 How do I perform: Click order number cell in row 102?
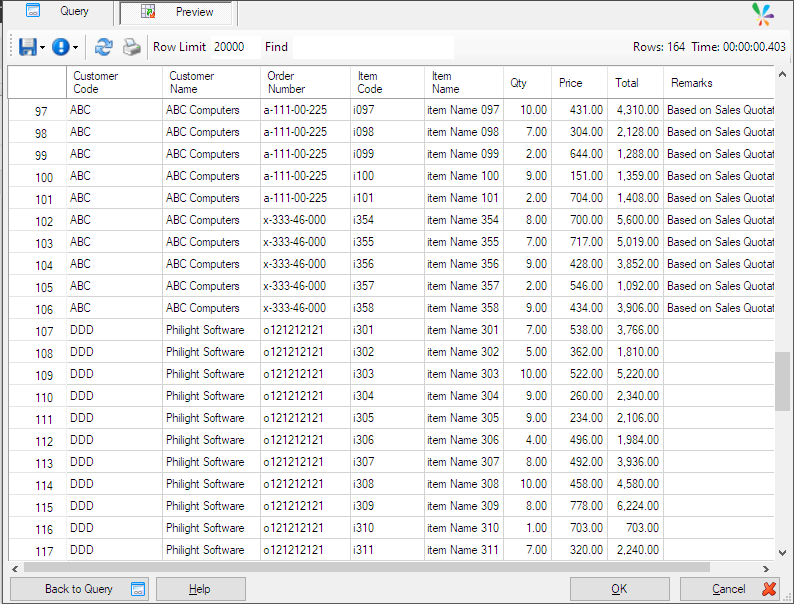click(x=305, y=220)
